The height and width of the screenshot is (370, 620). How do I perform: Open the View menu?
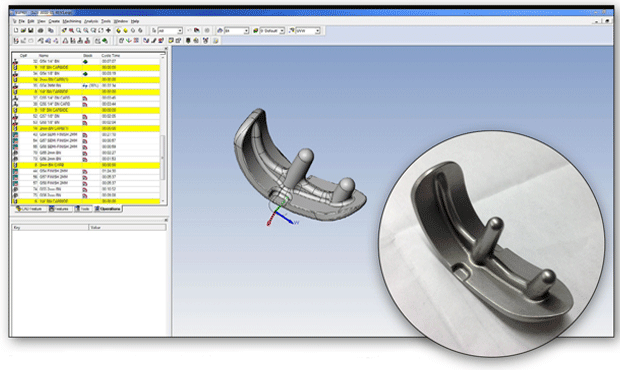[x=42, y=21]
